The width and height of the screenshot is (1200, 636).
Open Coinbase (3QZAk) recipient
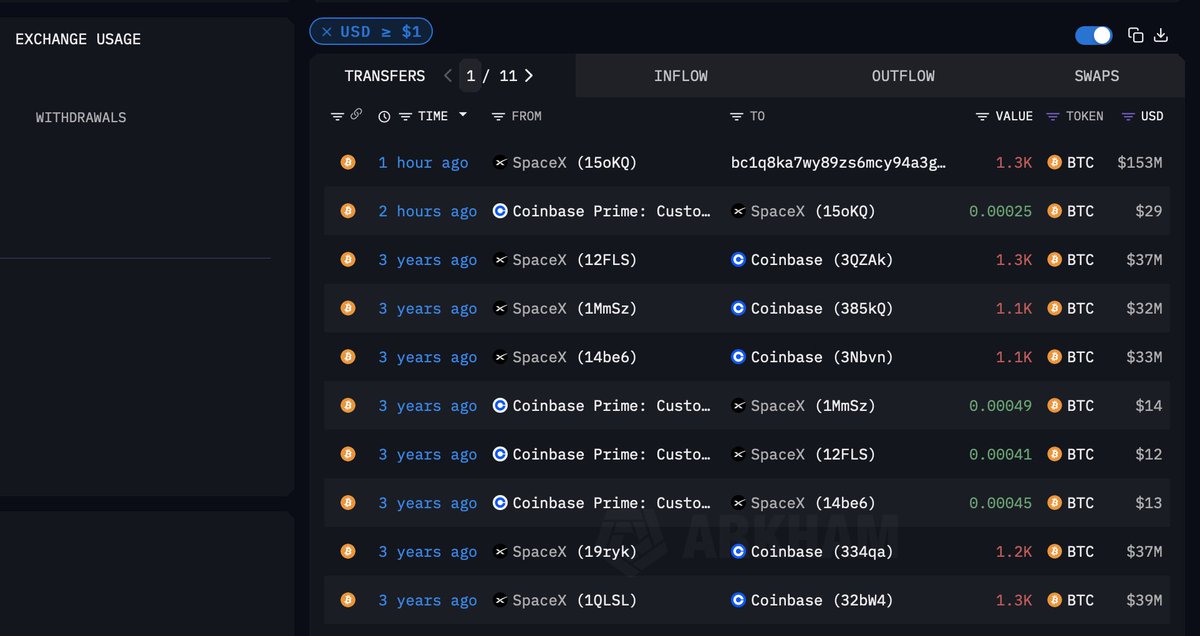click(822, 260)
